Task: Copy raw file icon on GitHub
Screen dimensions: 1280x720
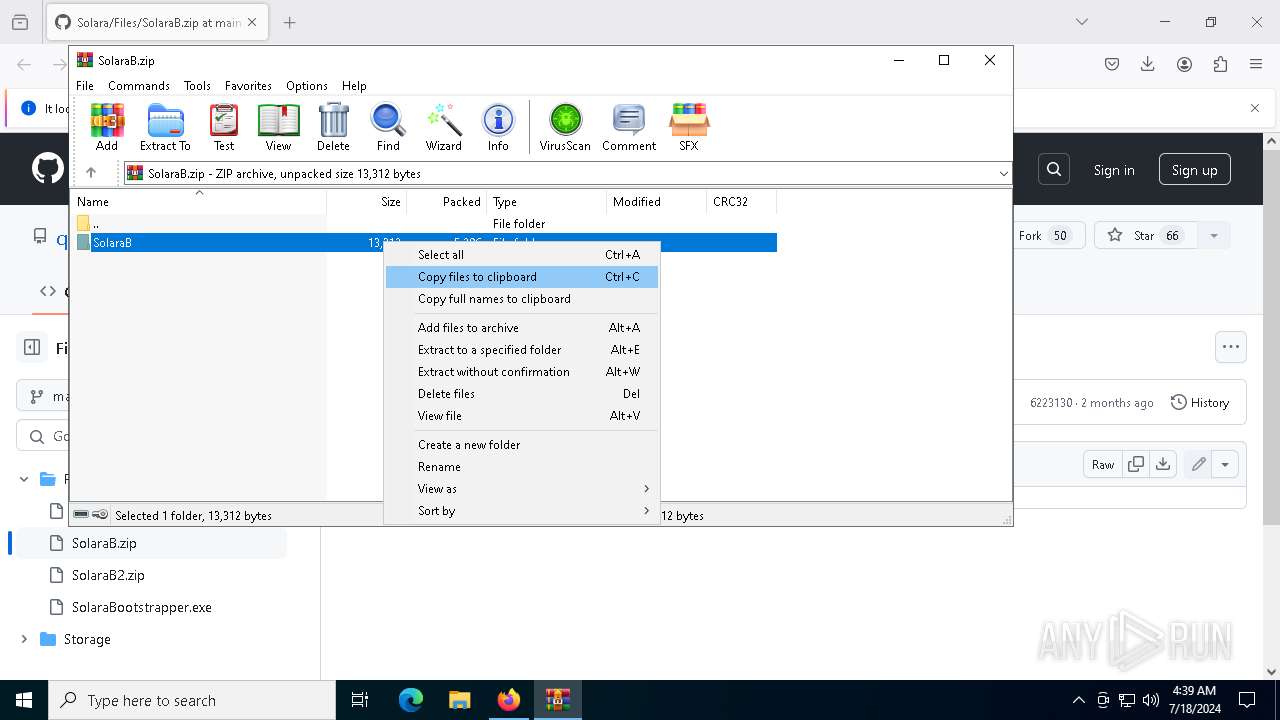Action: (1136, 464)
